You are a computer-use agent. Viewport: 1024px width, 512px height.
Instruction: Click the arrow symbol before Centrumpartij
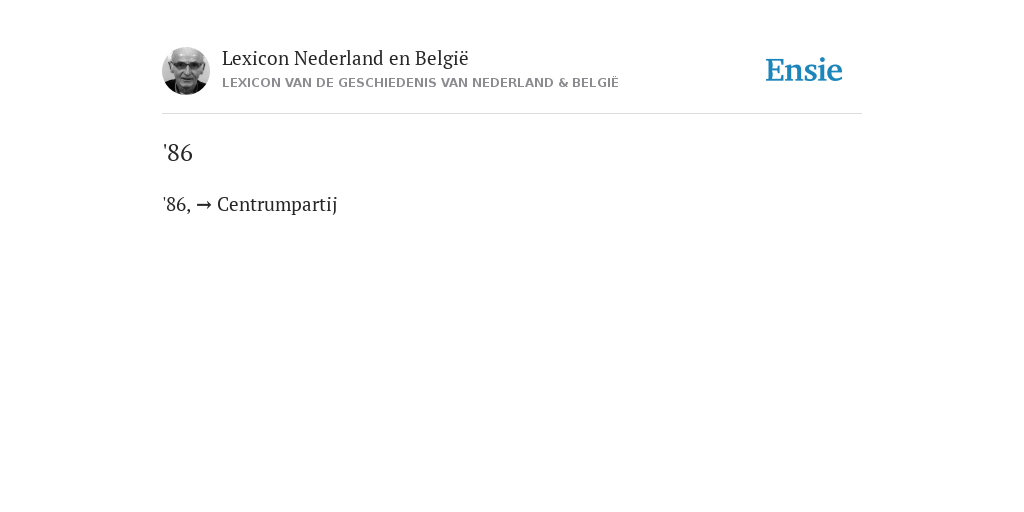[204, 205]
